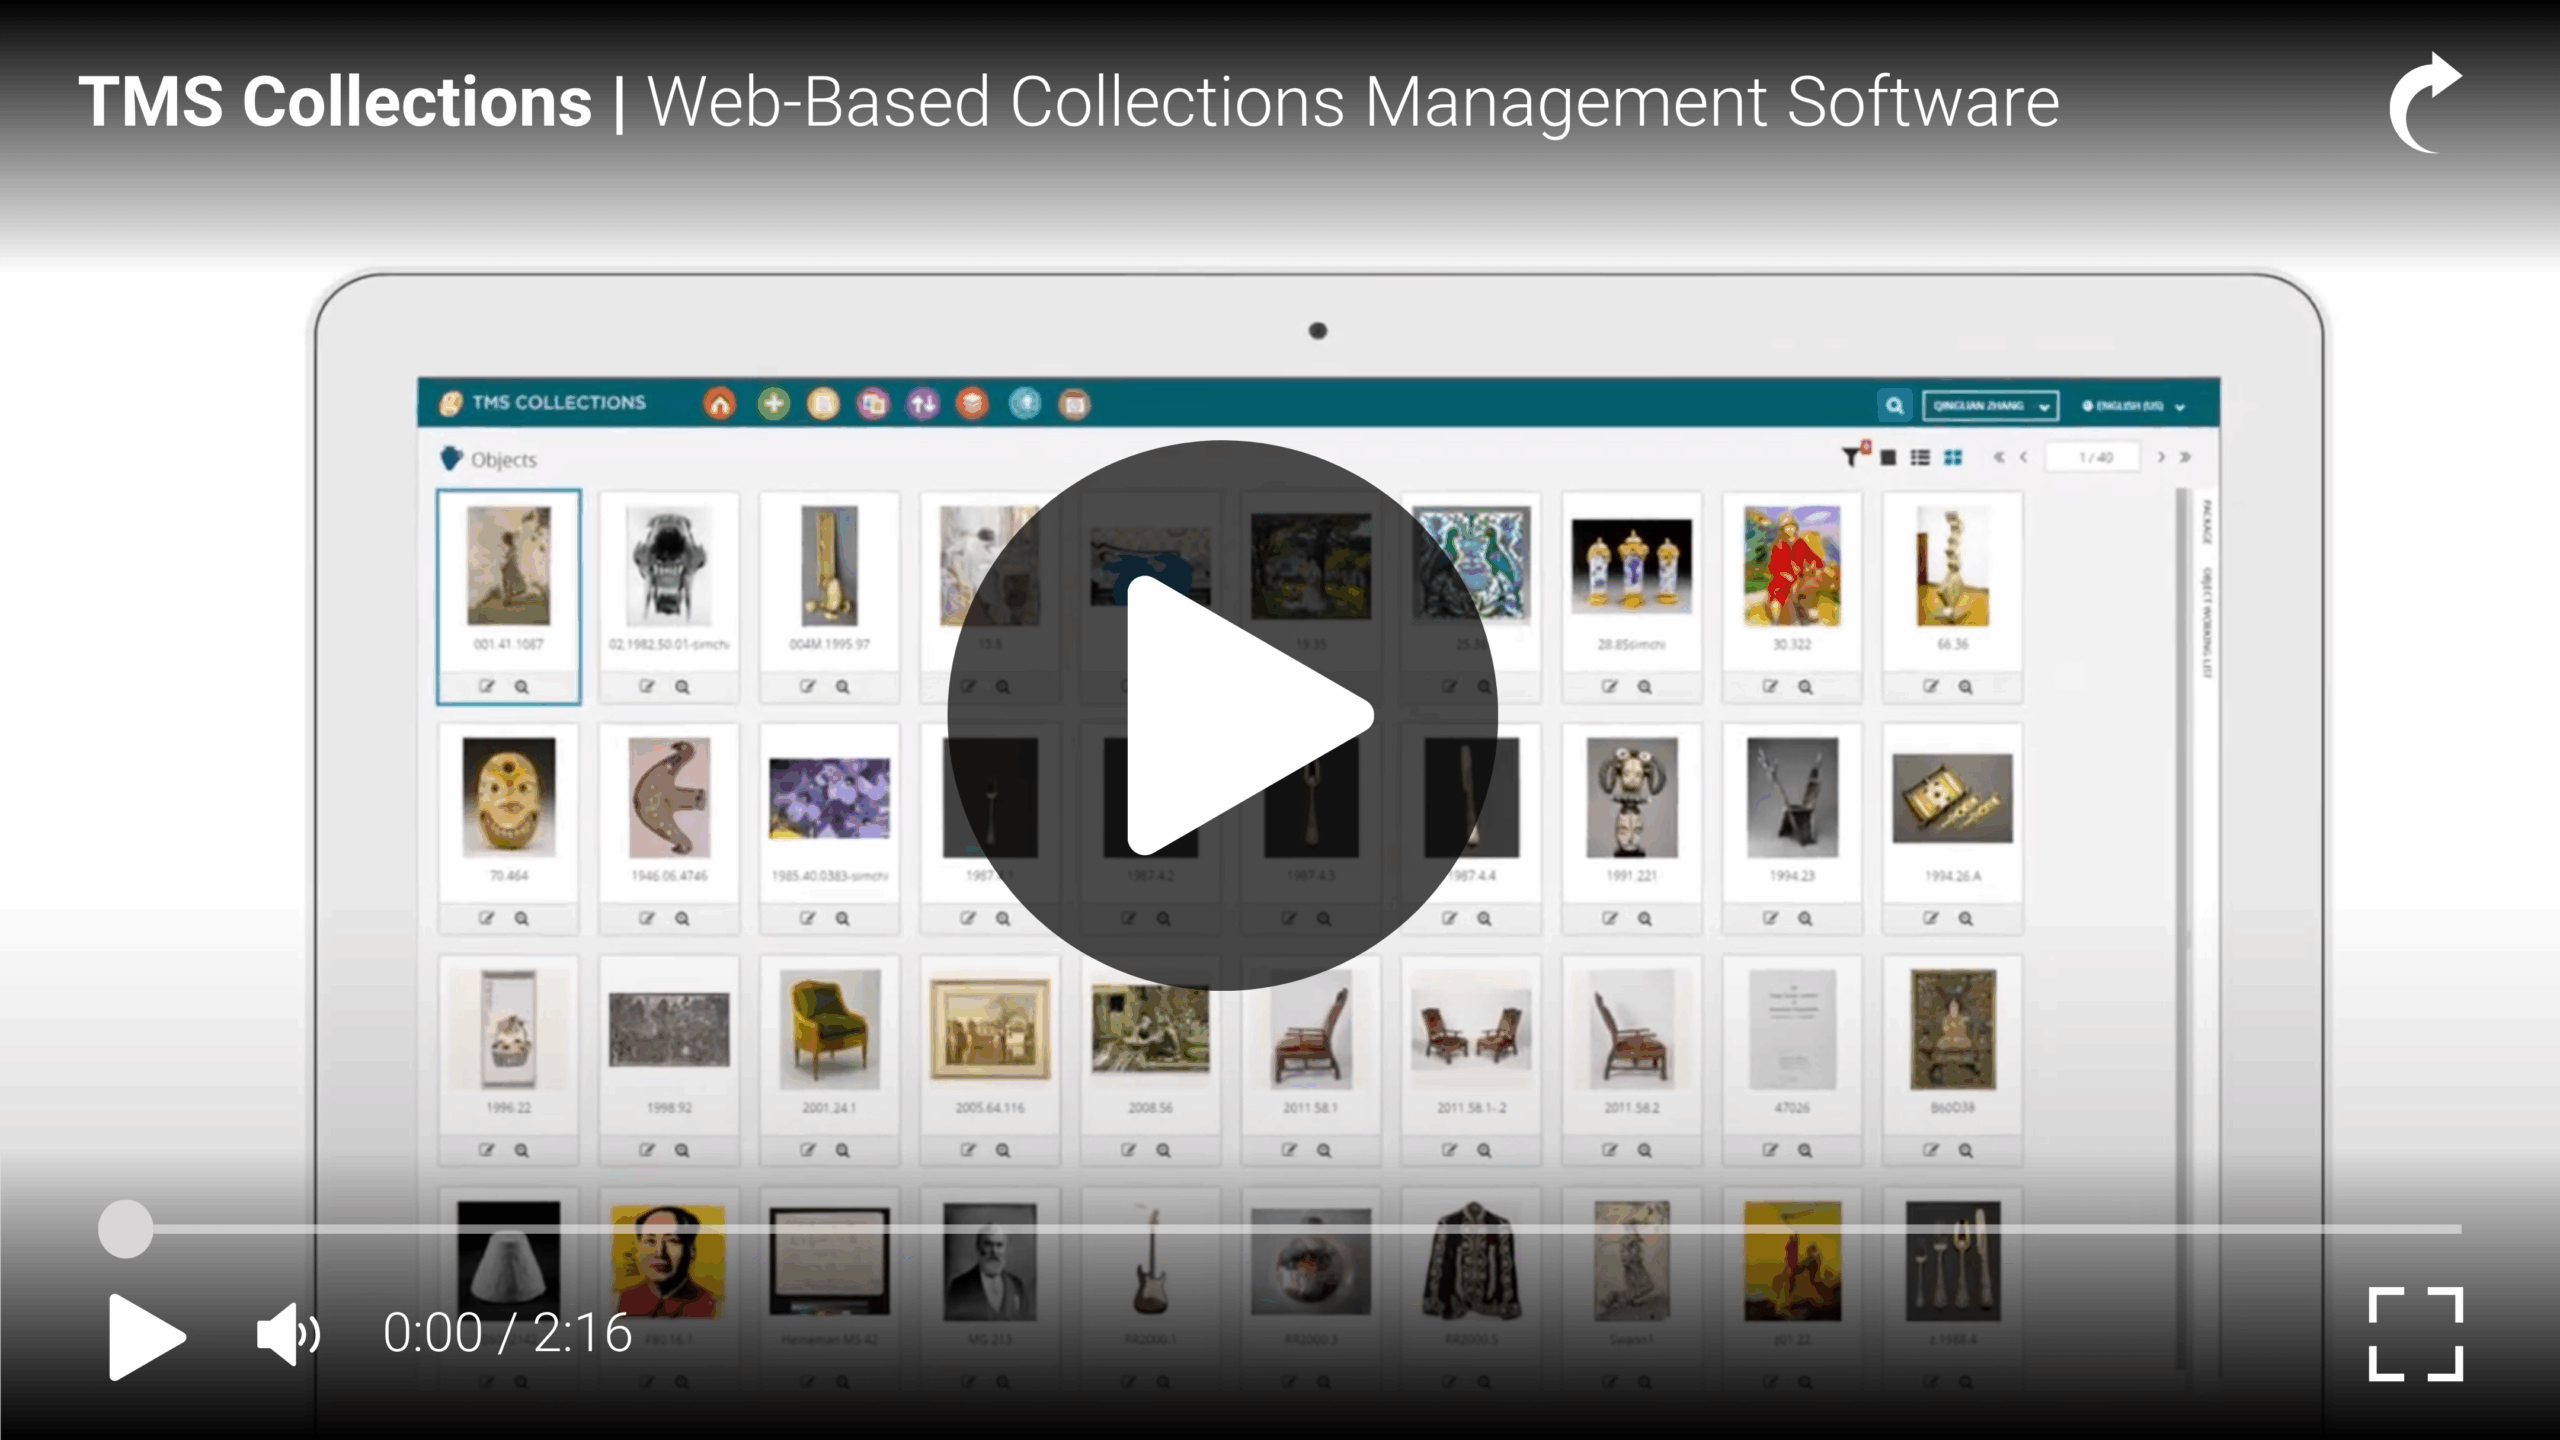Enter fullscreen mode
Image resolution: width=2560 pixels, height=1440 pixels.
(2415, 1335)
